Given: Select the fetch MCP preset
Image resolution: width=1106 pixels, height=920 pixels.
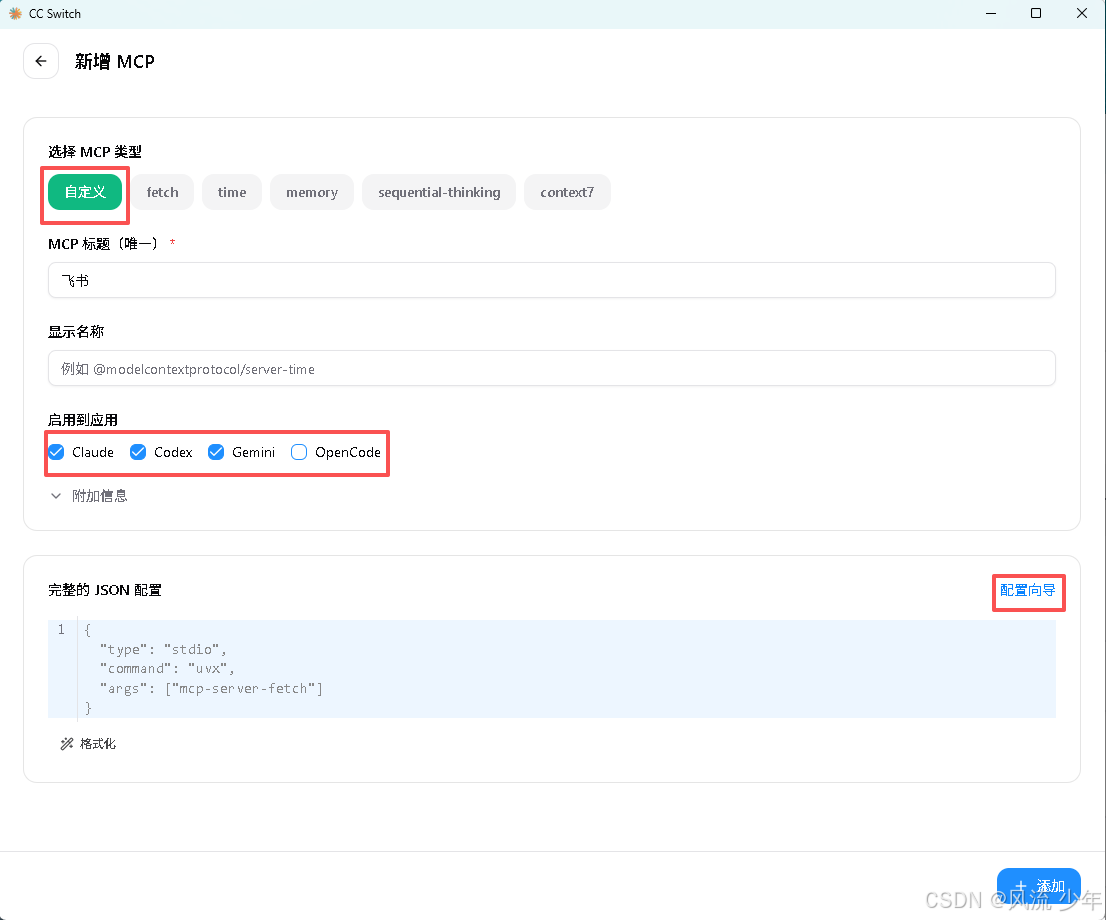Looking at the screenshot, I should [162, 192].
